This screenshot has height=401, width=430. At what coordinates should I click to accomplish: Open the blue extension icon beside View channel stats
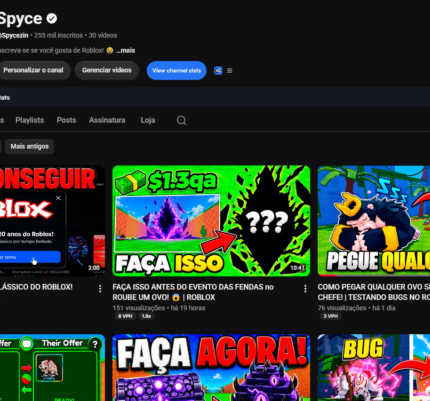click(218, 71)
